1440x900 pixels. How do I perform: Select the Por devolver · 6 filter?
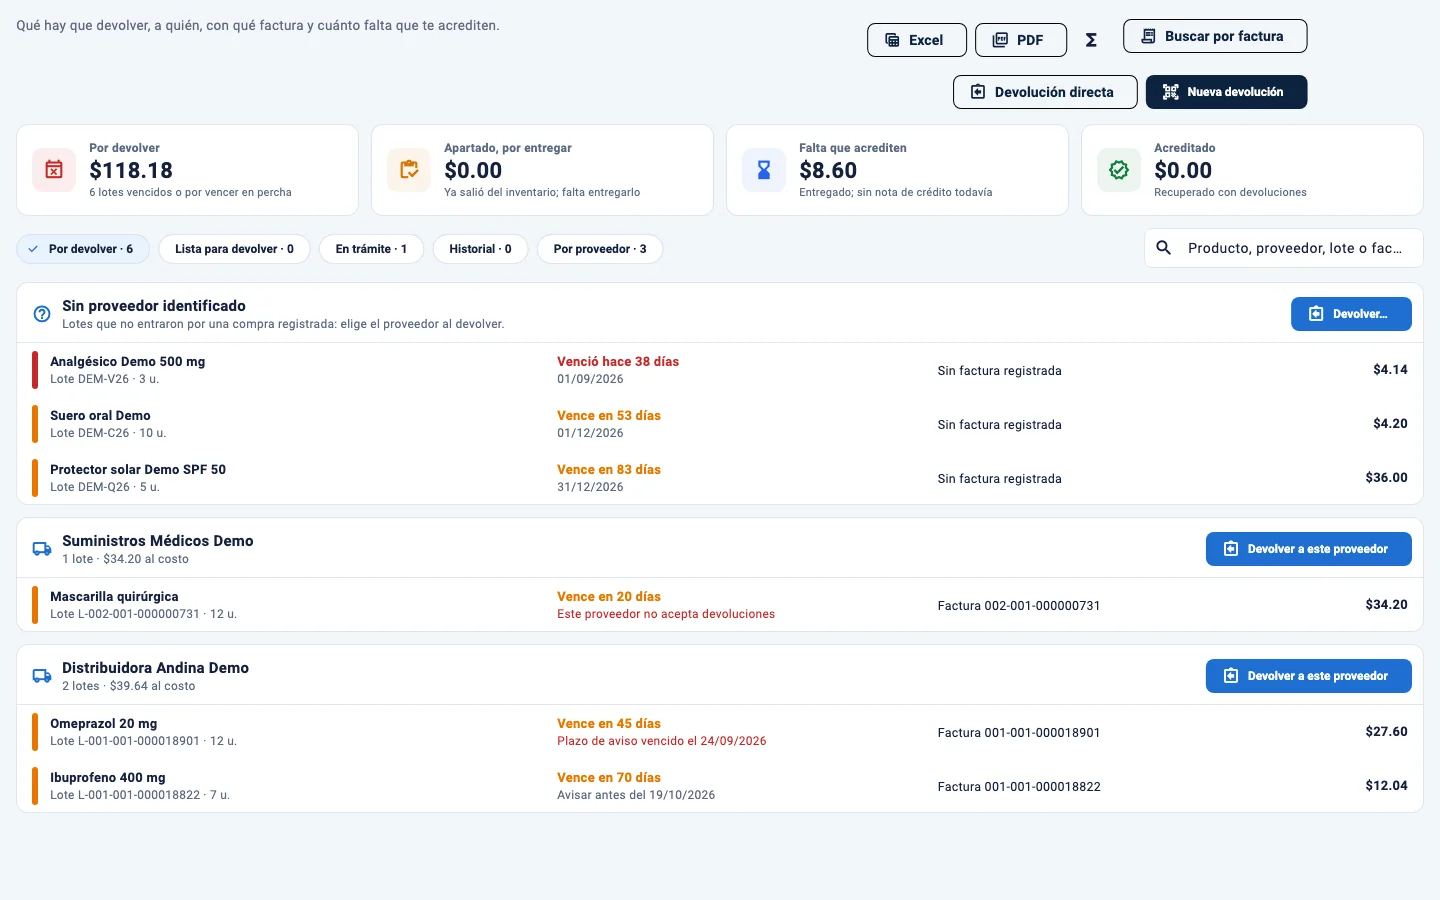coord(83,249)
